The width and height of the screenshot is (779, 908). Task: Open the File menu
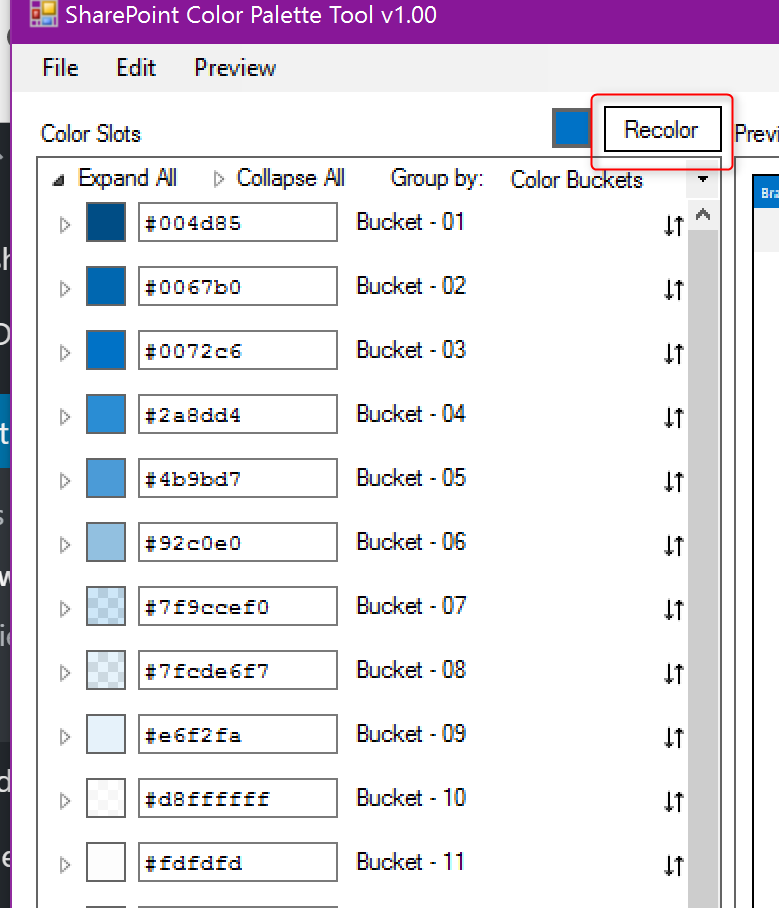point(60,68)
